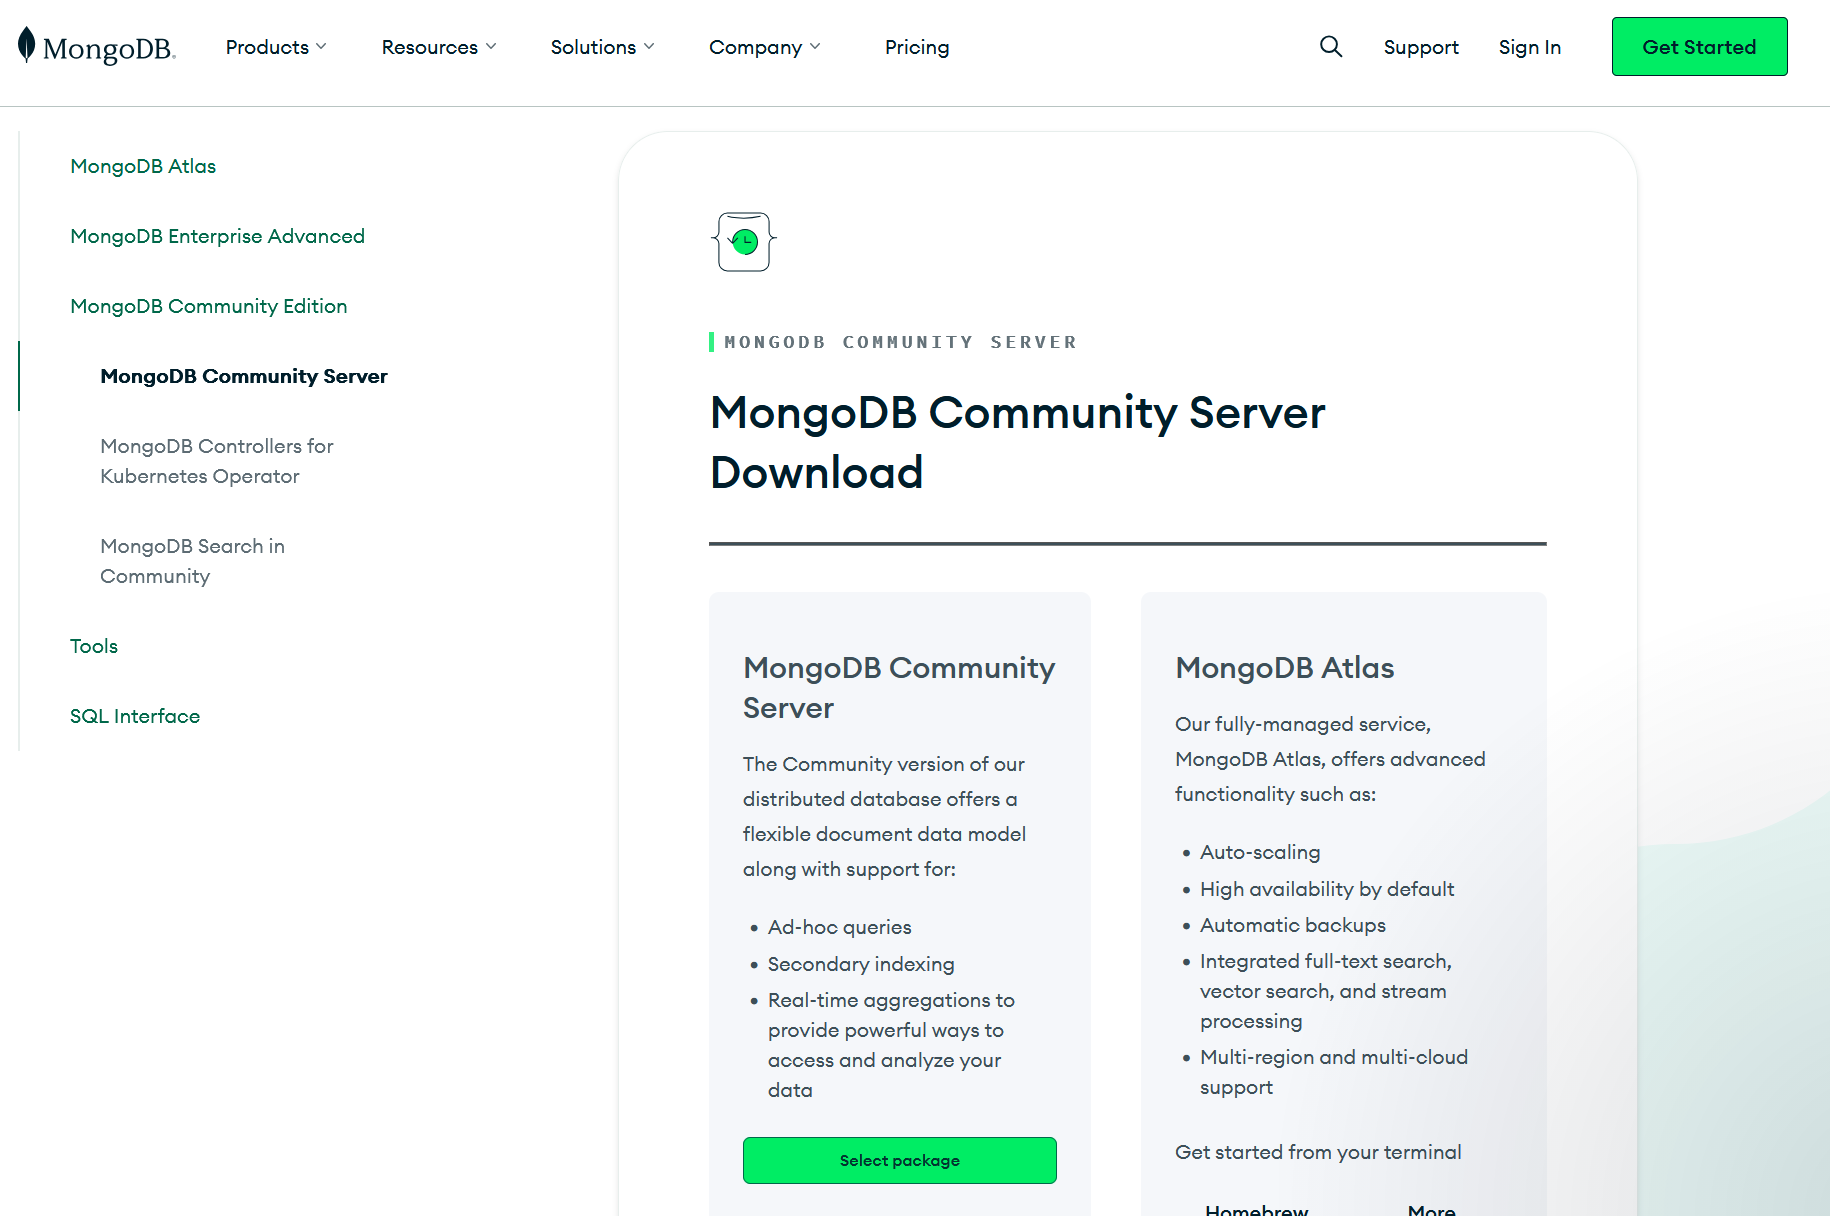Open the Company dropdown menu
Image resolution: width=1830 pixels, height=1216 pixels.
pyautogui.click(x=764, y=47)
